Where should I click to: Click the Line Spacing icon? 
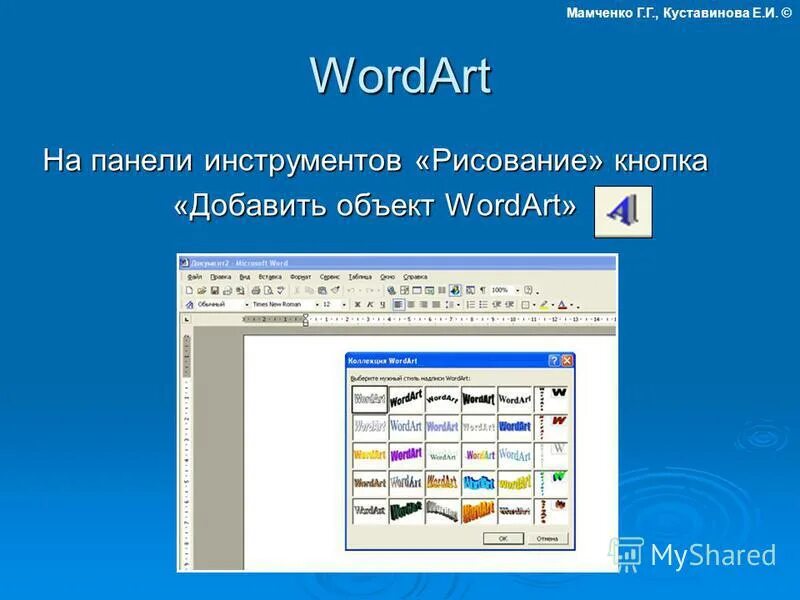pyautogui.click(x=450, y=305)
